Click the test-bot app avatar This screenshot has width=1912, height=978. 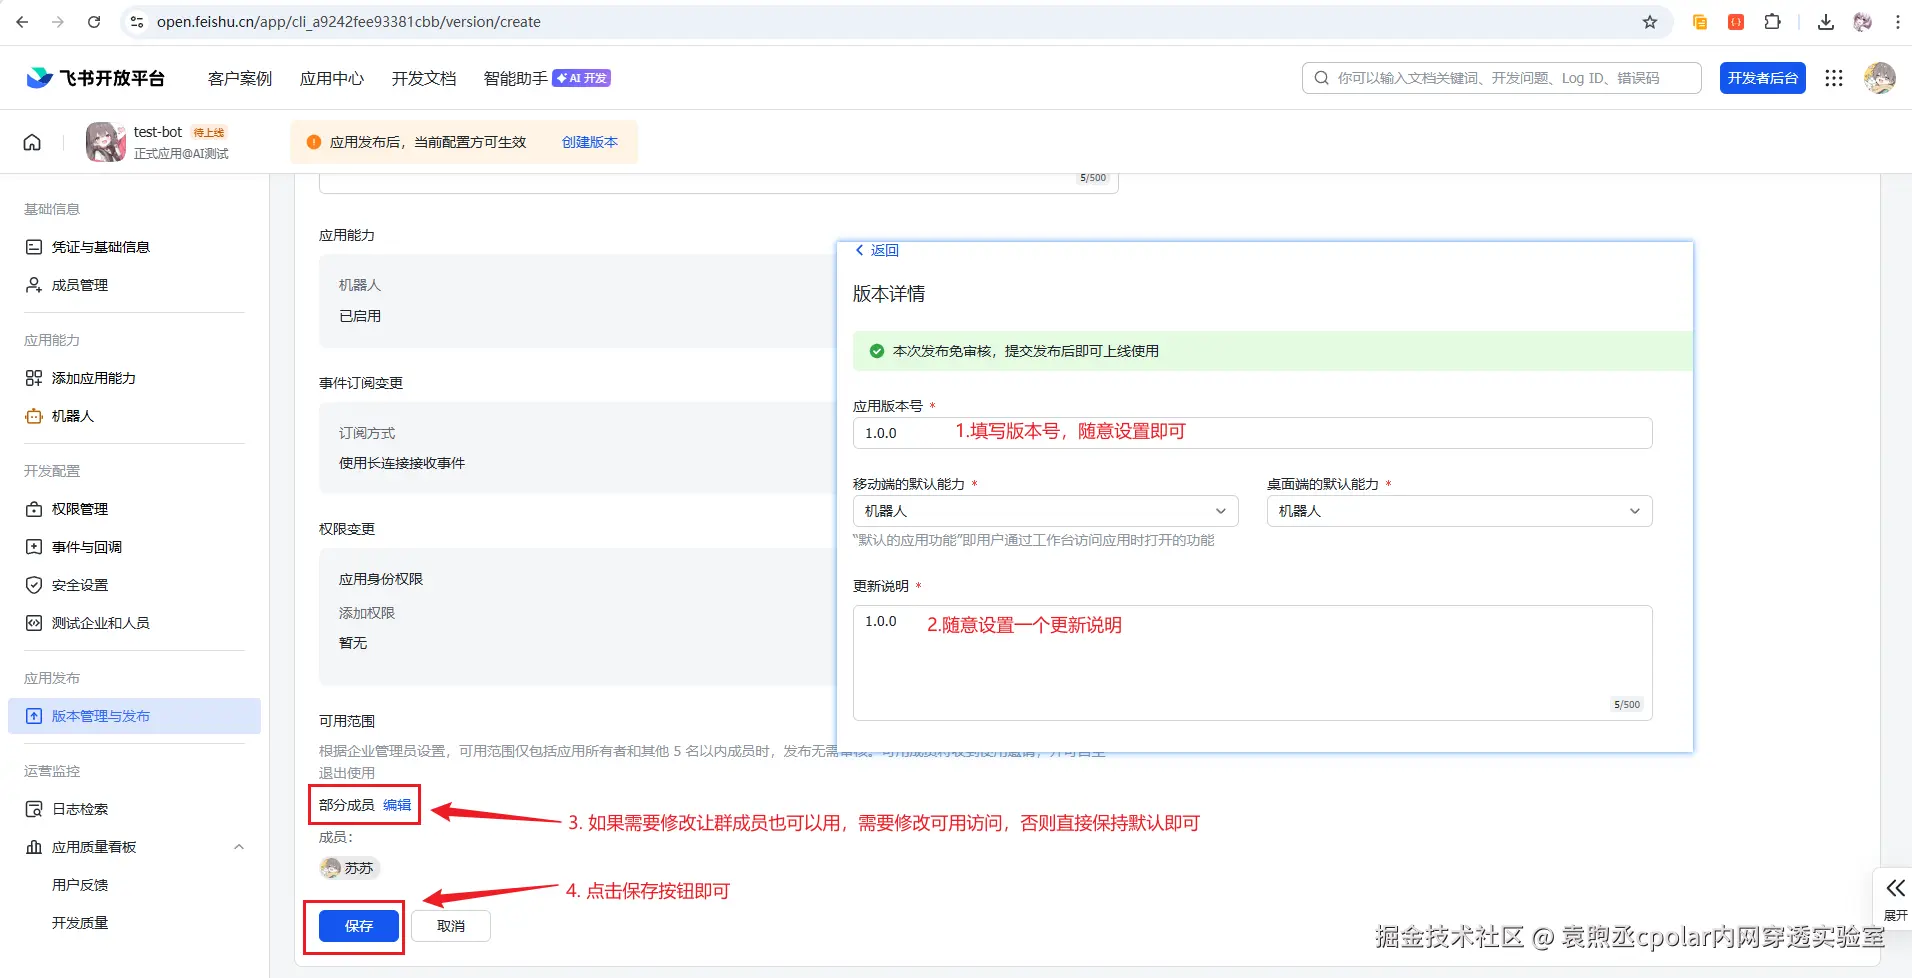(x=106, y=142)
